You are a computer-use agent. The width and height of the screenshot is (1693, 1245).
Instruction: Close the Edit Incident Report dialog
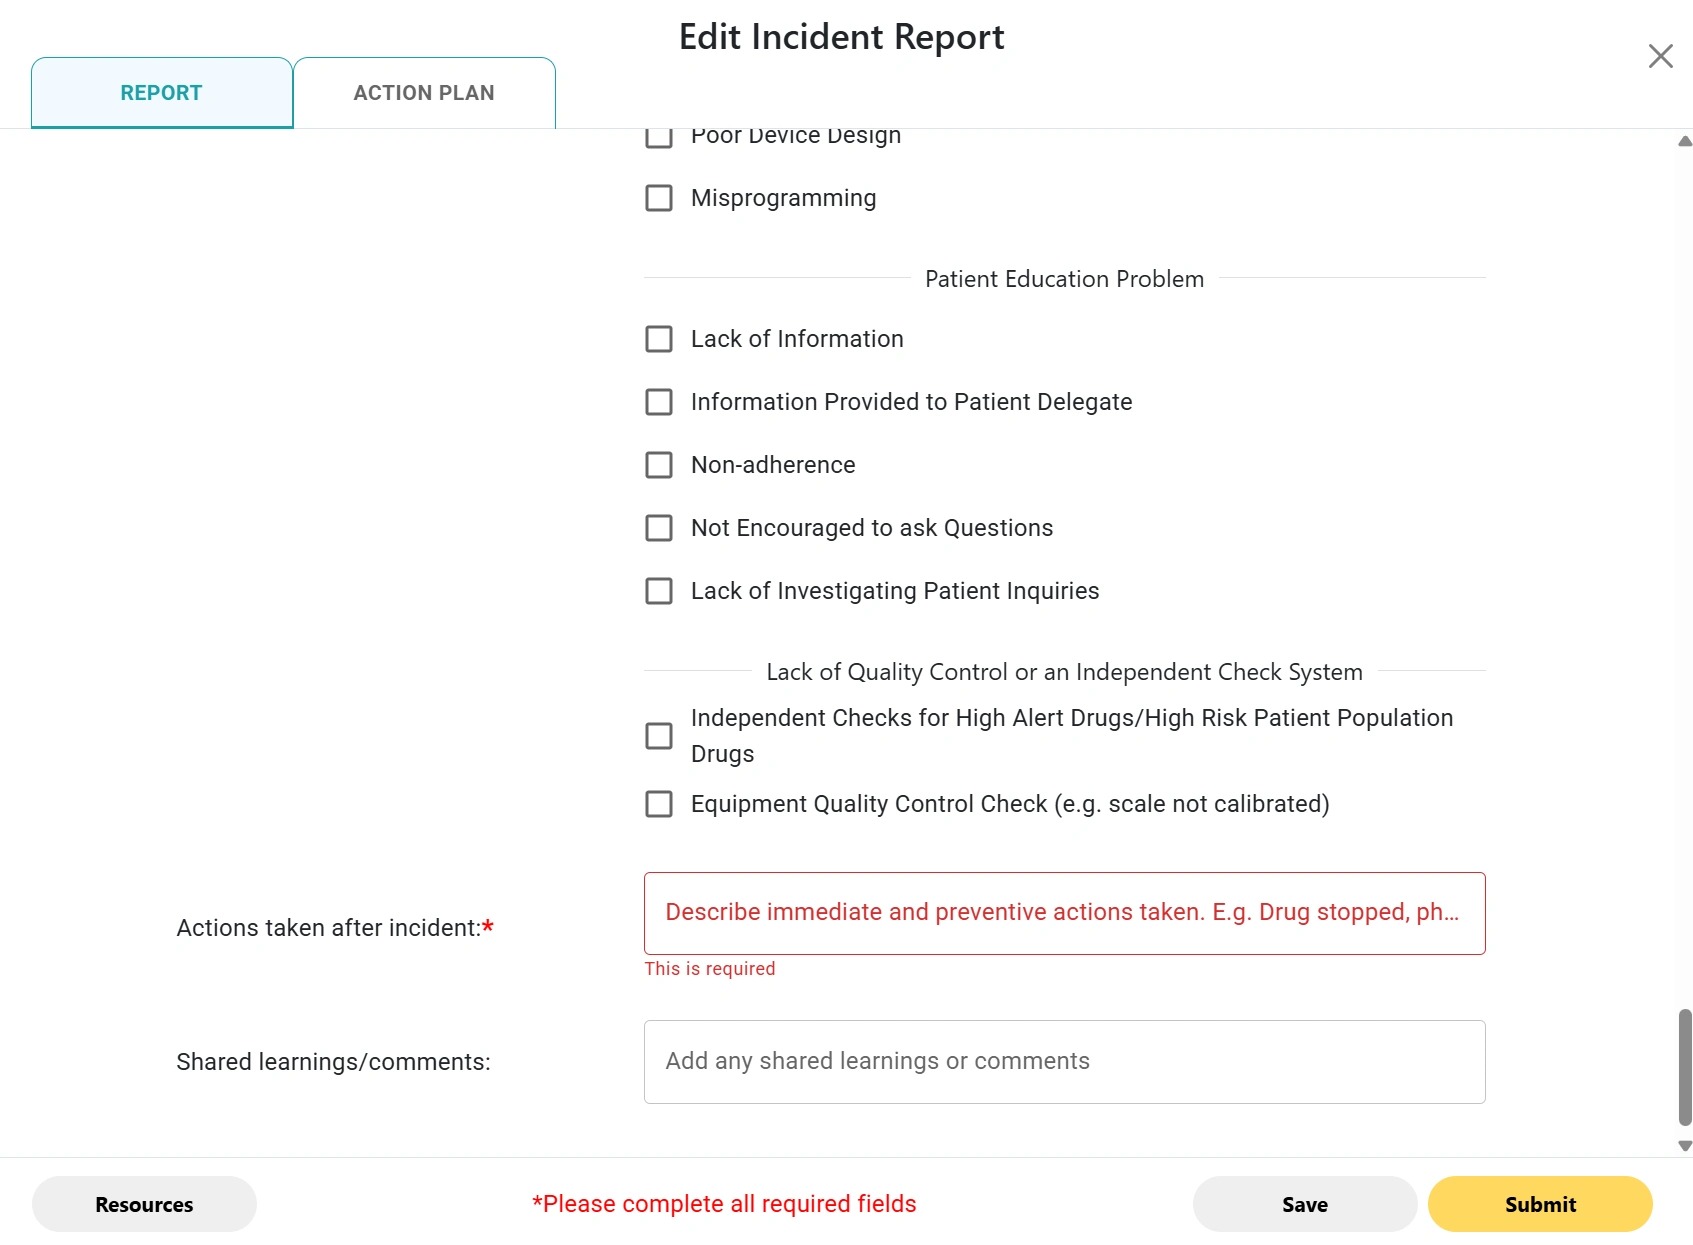[x=1660, y=56]
